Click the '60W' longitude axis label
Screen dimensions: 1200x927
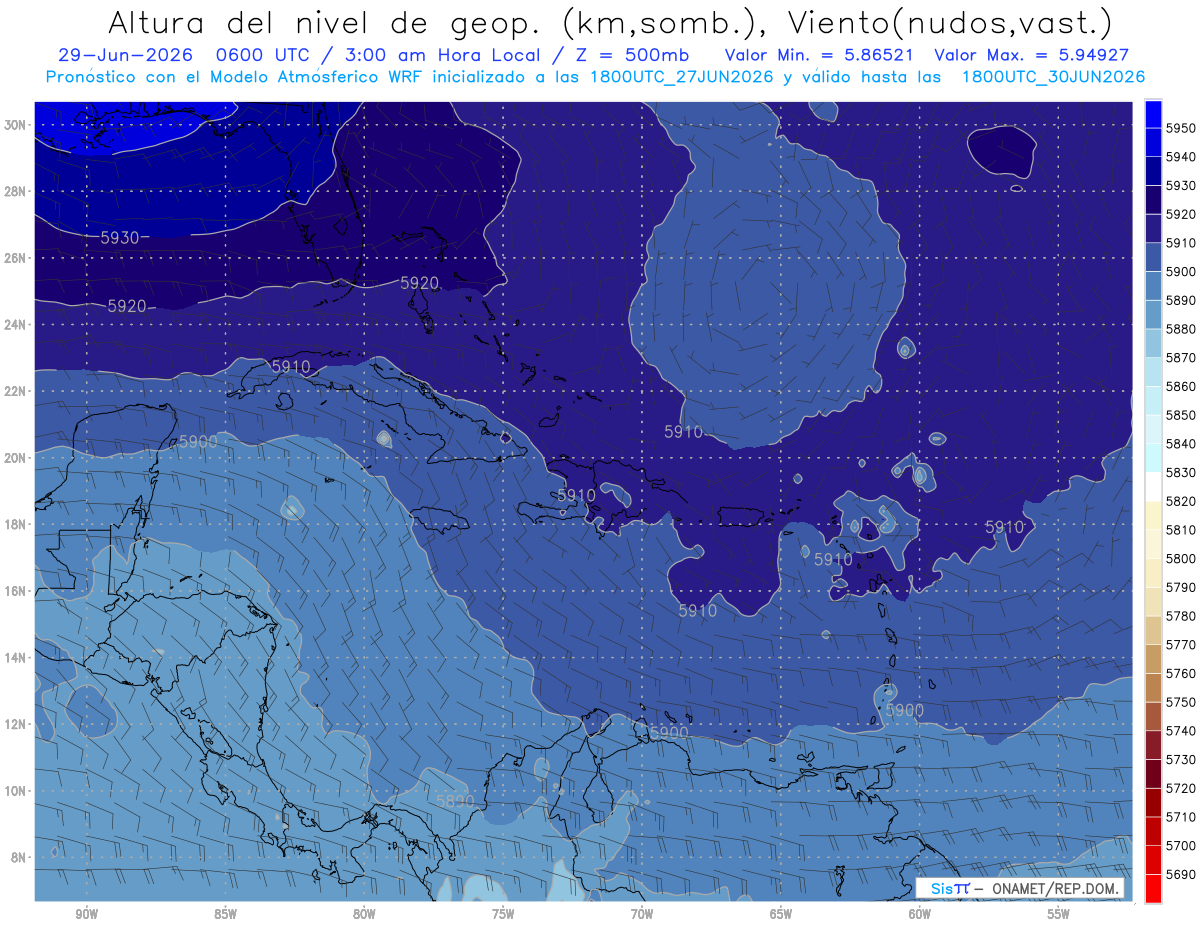[920, 914]
